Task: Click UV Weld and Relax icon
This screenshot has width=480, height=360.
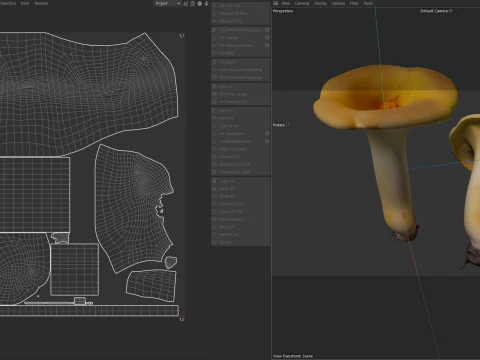Action: pyautogui.click(x=214, y=45)
